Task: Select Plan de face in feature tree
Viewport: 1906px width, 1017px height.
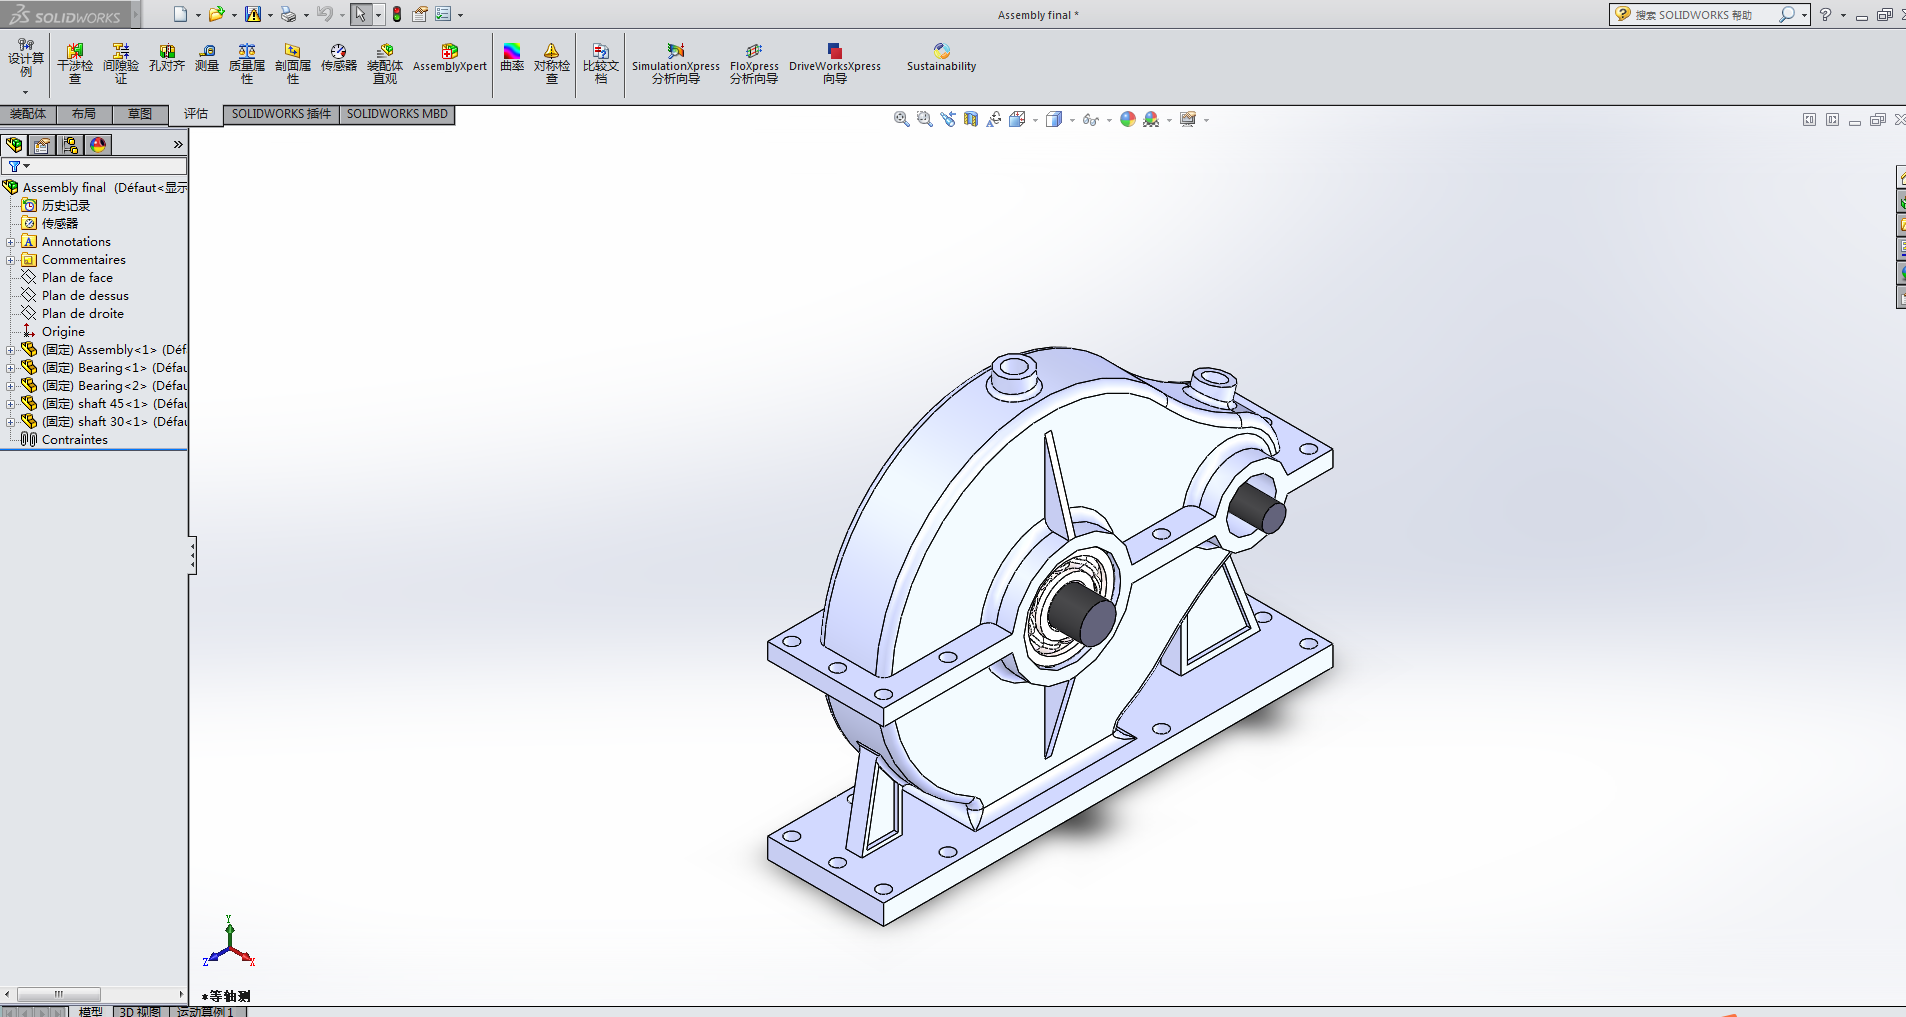Action: pos(77,278)
